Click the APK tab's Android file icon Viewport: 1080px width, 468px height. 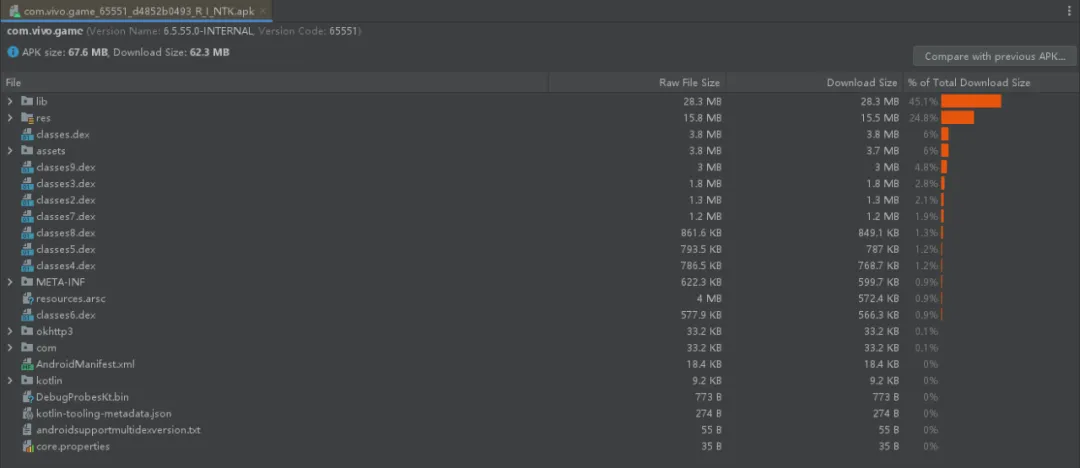[14, 11]
